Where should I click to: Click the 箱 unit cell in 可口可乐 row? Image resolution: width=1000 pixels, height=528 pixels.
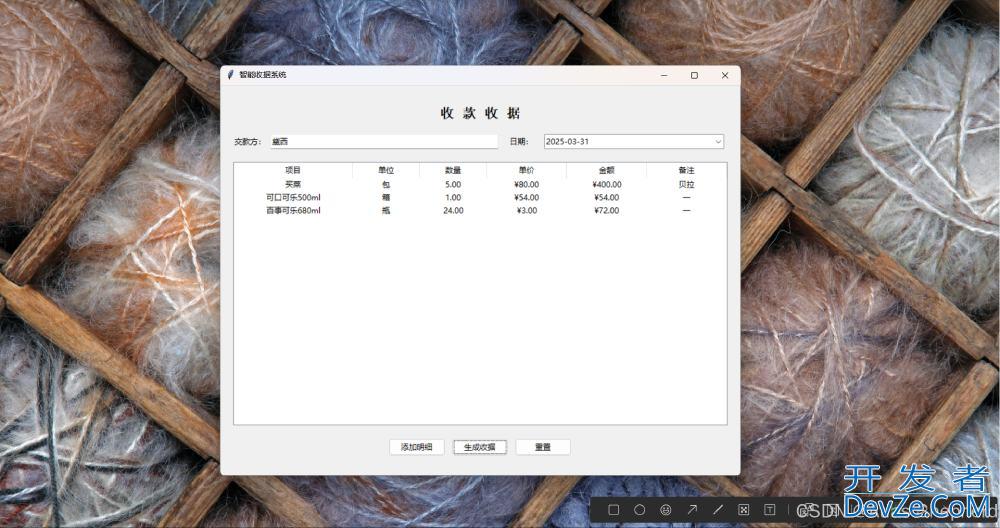[386, 198]
